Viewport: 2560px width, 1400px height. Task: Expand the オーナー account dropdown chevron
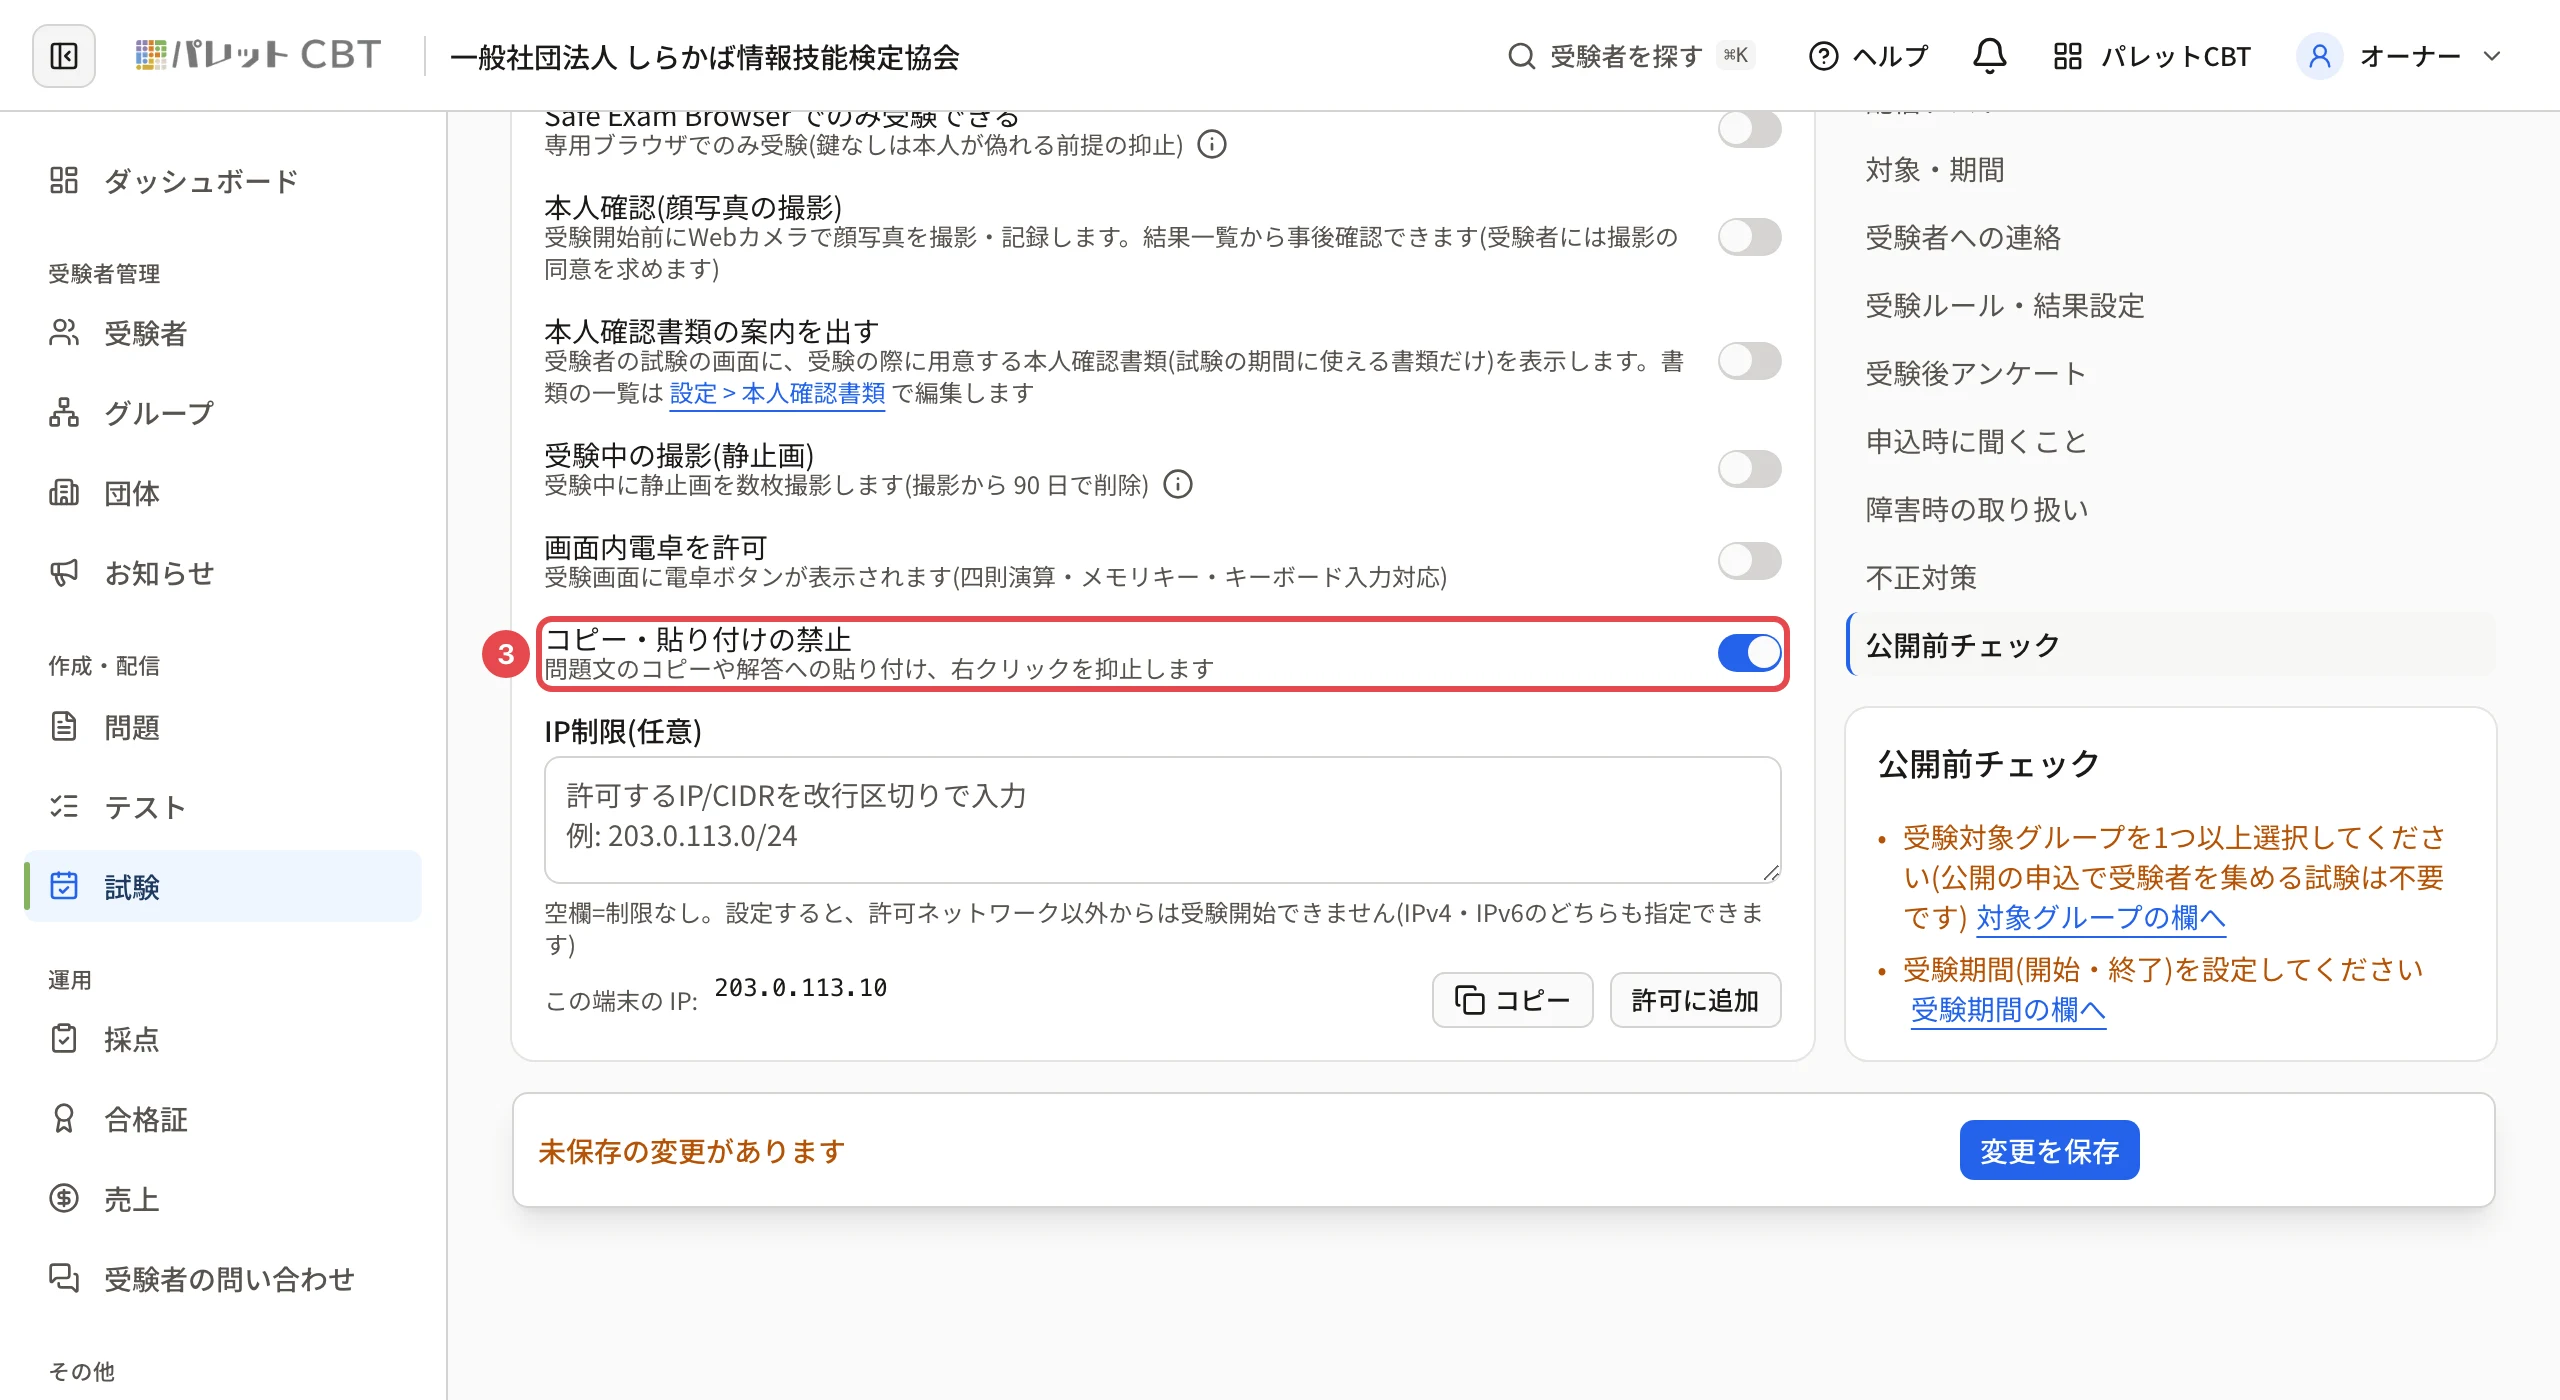coord(2491,56)
